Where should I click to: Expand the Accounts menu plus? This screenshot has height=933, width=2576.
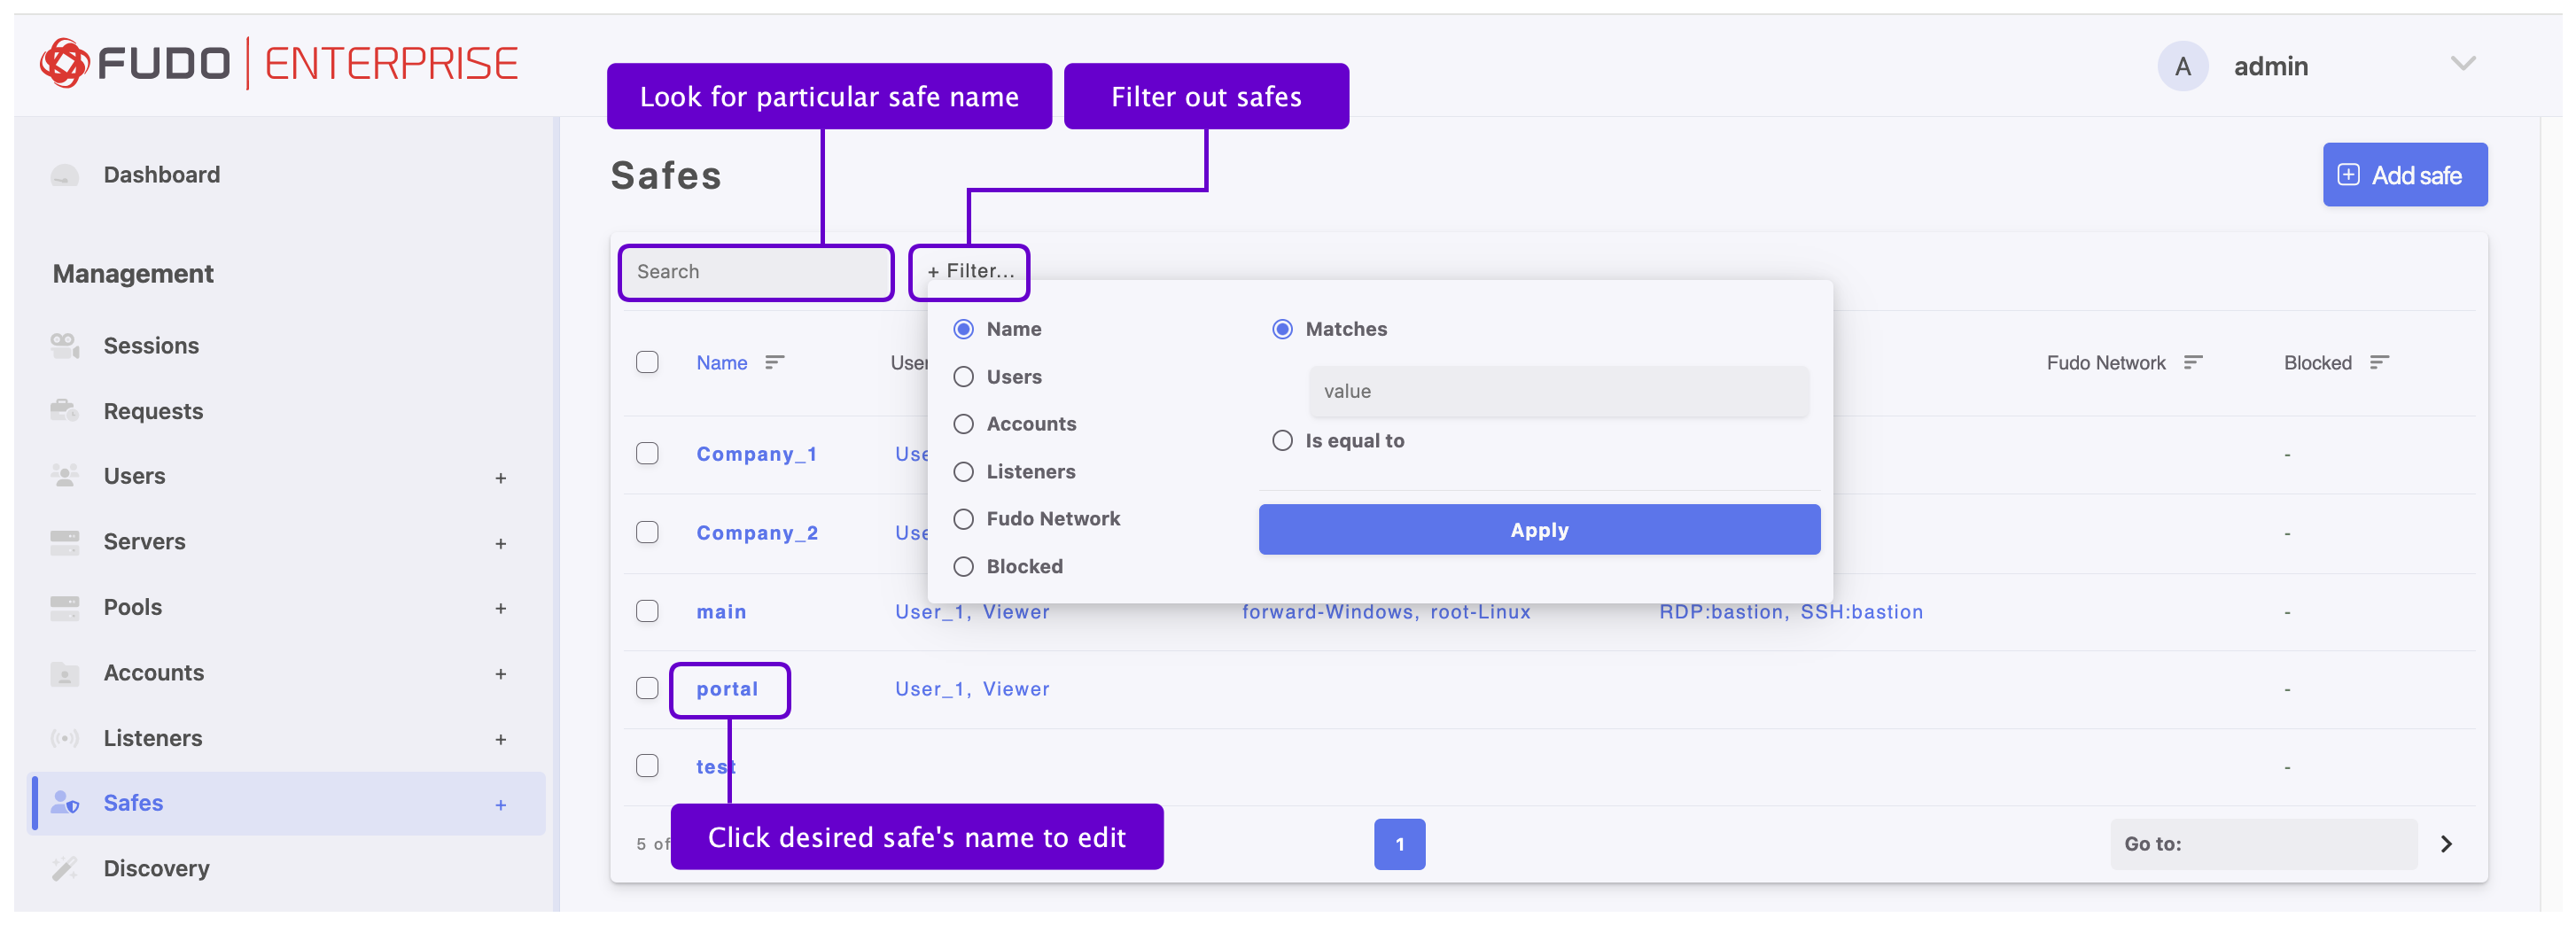point(501,675)
